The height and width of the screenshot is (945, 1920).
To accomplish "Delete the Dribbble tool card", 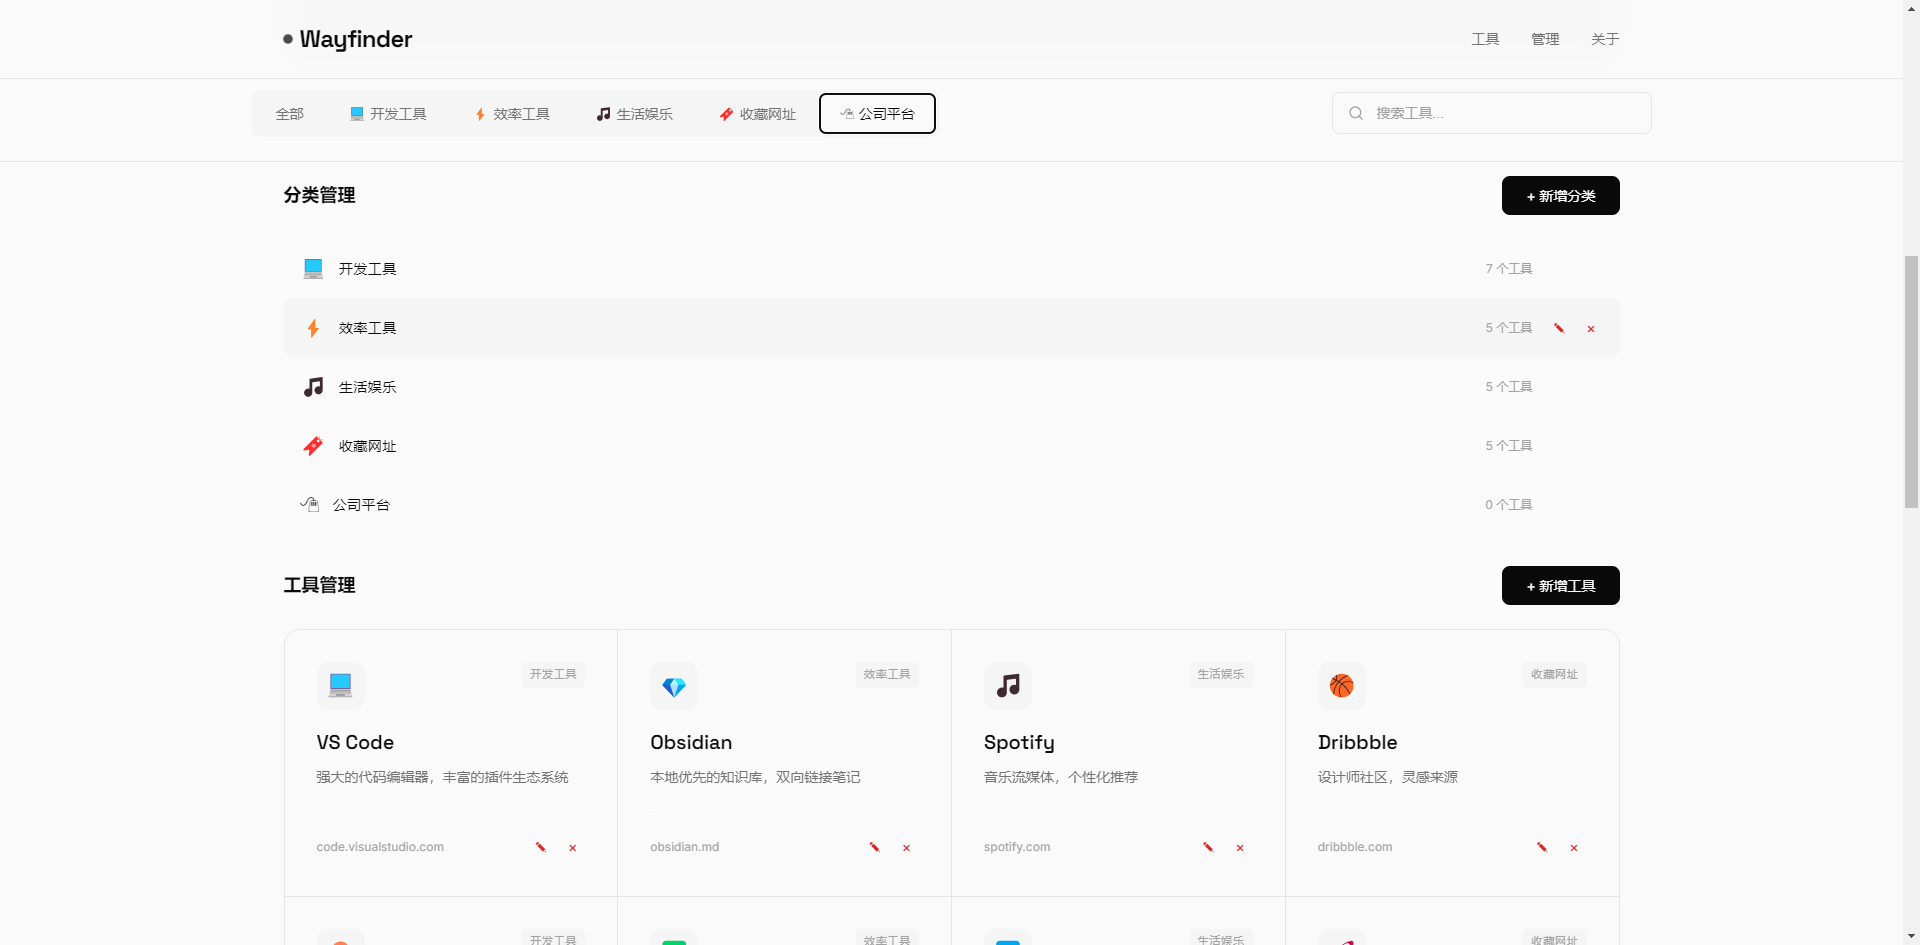I will click(x=1574, y=848).
